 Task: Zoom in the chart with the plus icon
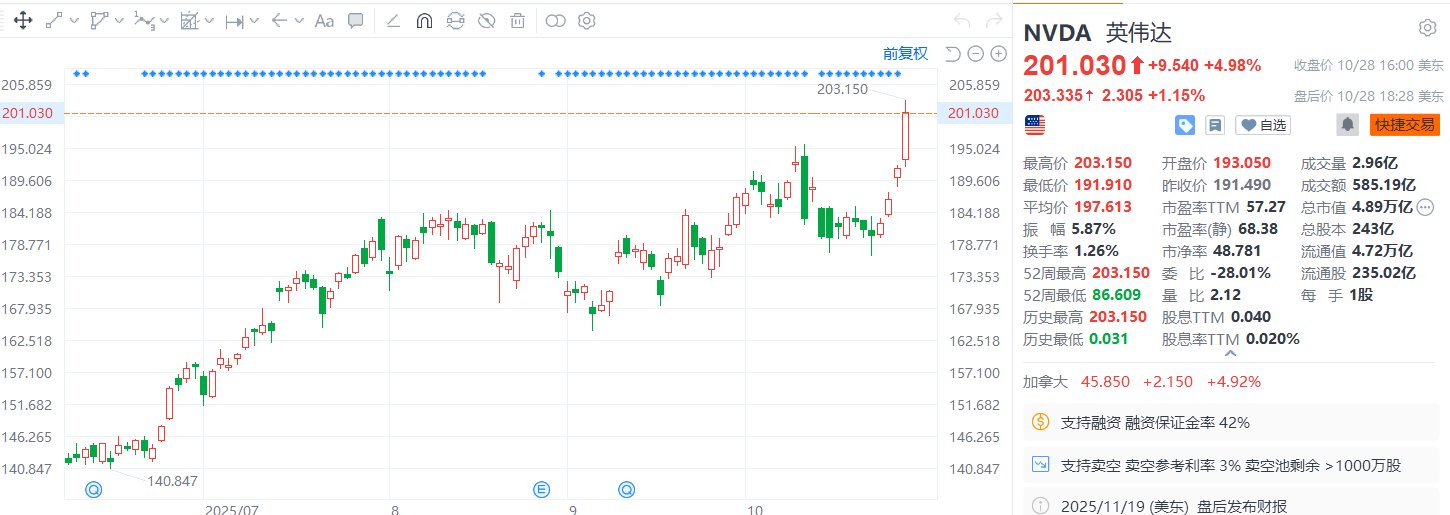997,54
